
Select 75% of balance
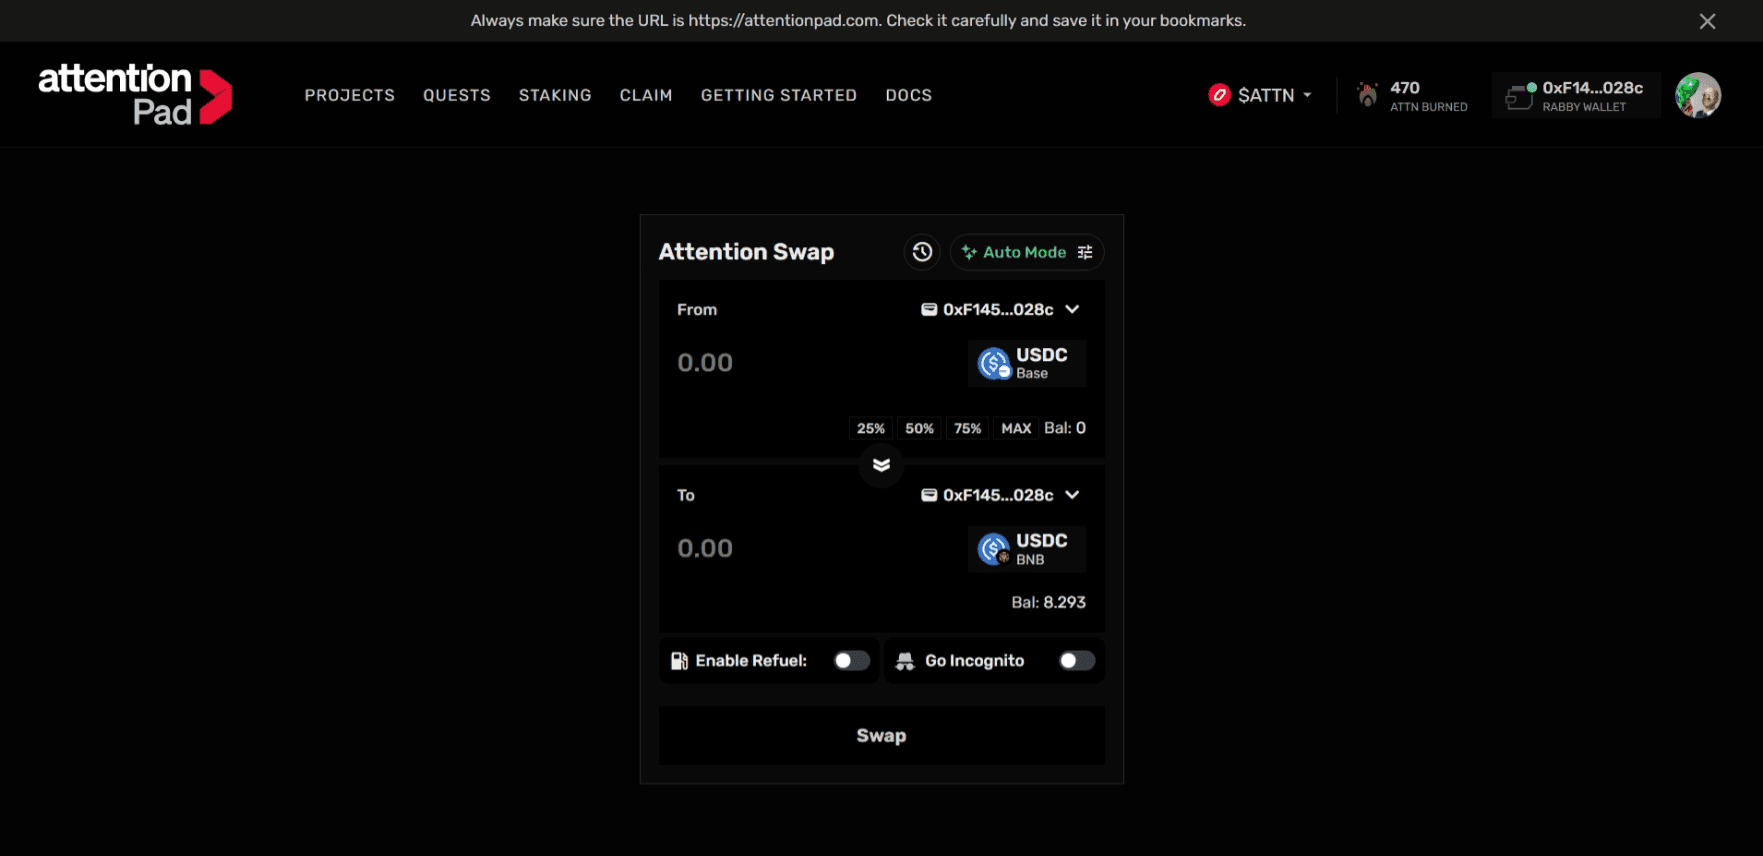(968, 428)
